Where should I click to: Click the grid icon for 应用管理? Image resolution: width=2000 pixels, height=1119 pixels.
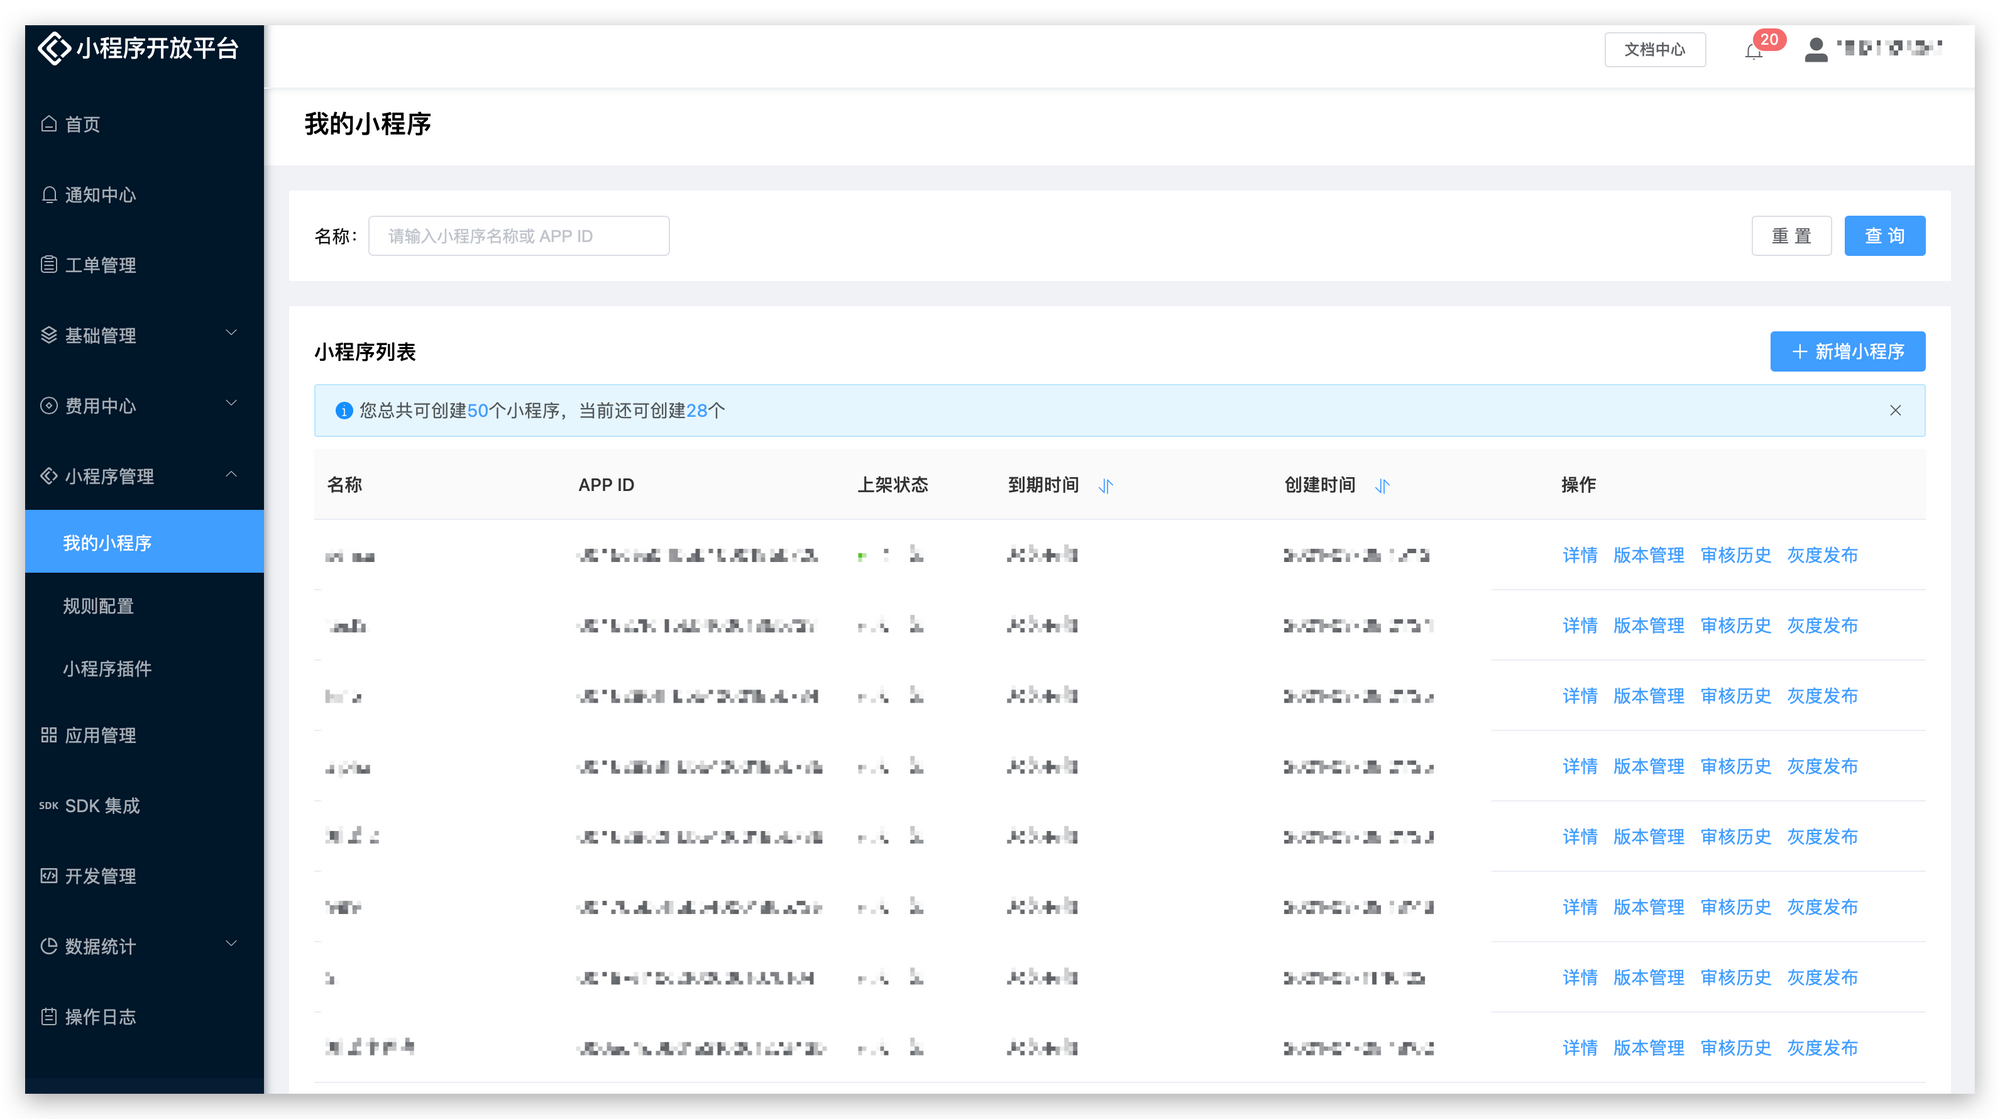coord(49,735)
